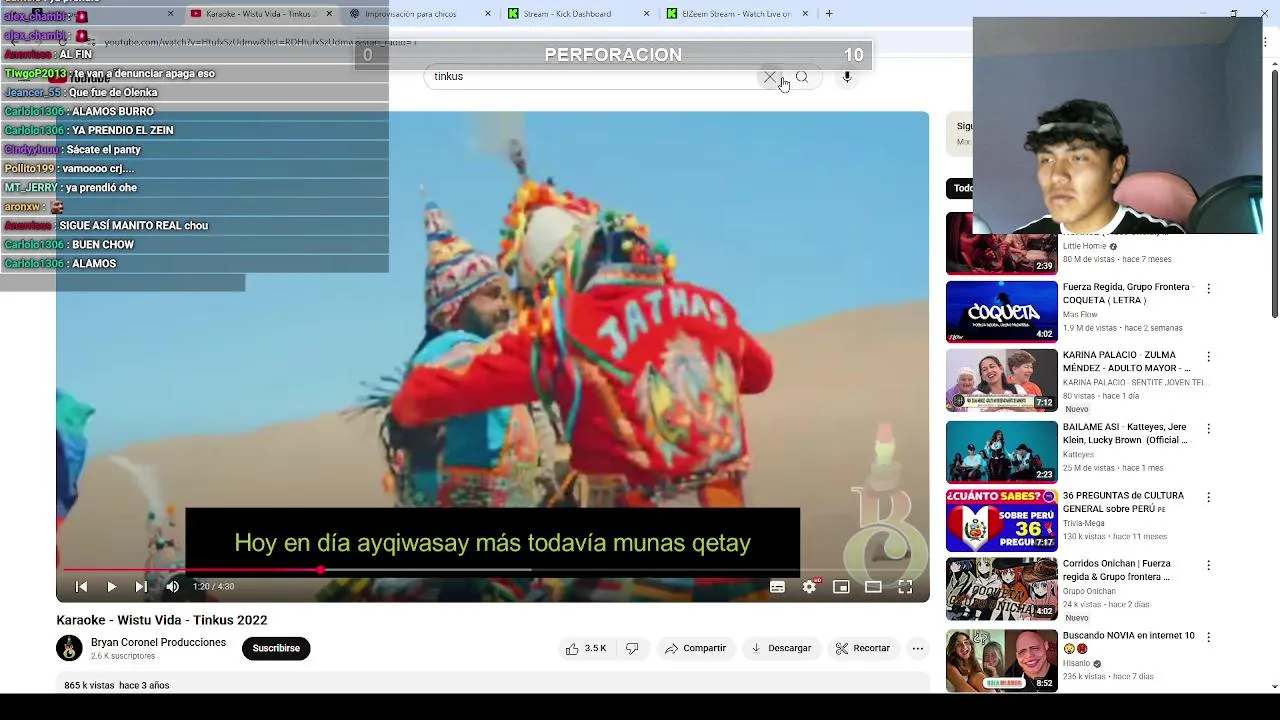
Task: Switch to miniplayer mode
Action: (x=841, y=587)
